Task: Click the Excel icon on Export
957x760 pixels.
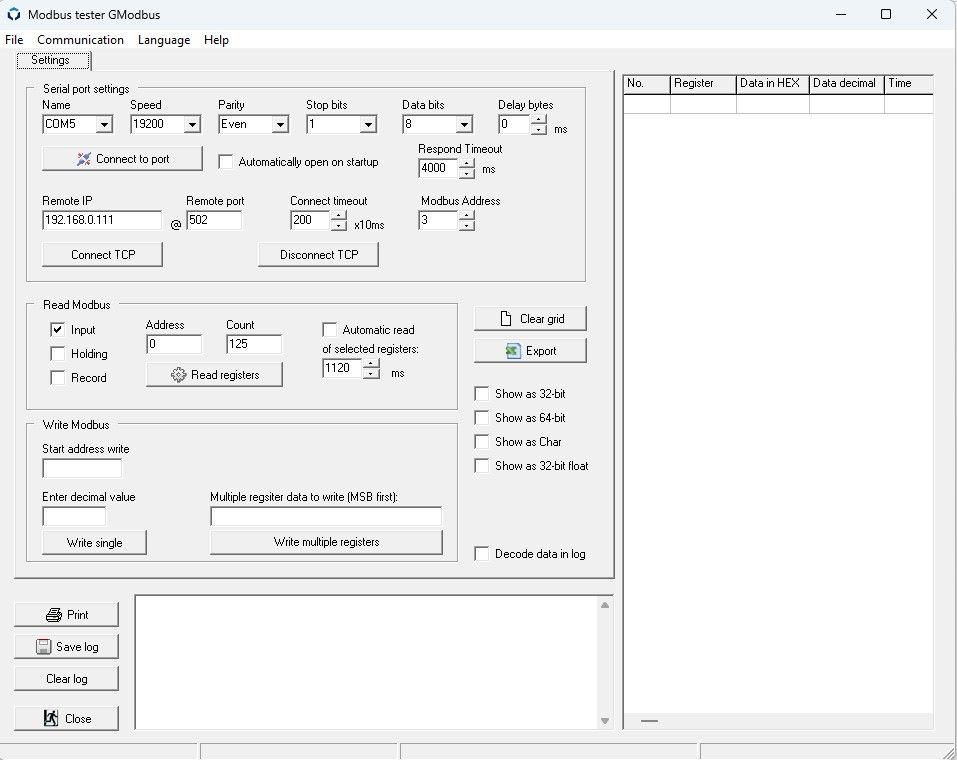Action: point(513,351)
